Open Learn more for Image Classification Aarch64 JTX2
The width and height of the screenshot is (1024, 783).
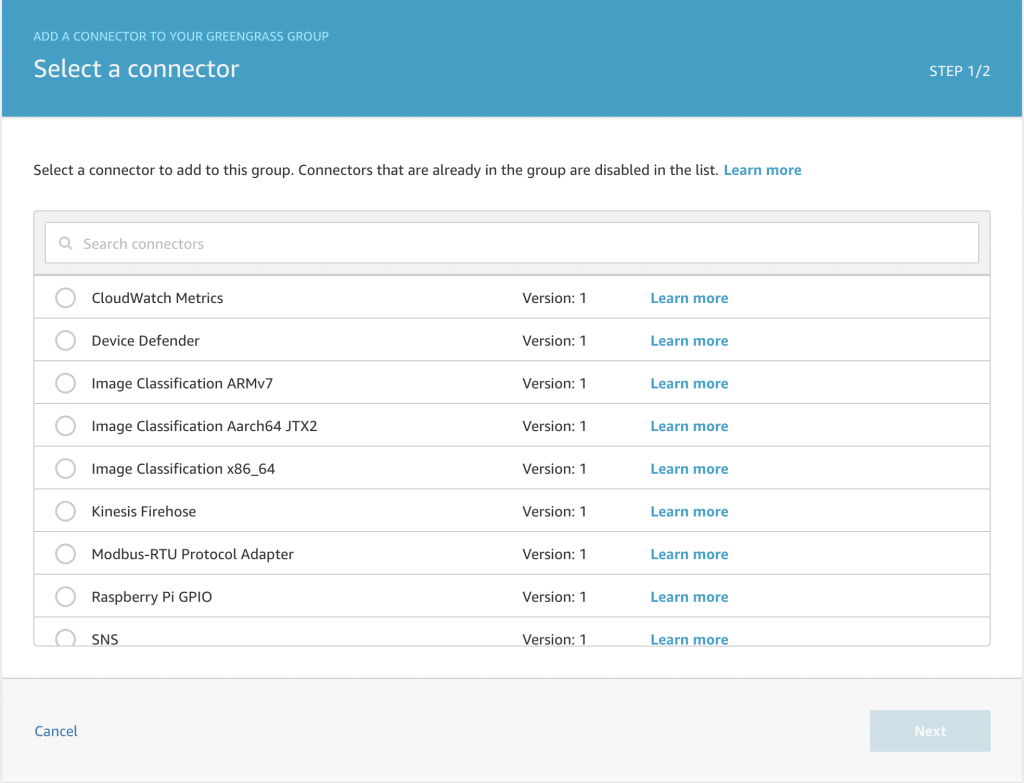689,426
